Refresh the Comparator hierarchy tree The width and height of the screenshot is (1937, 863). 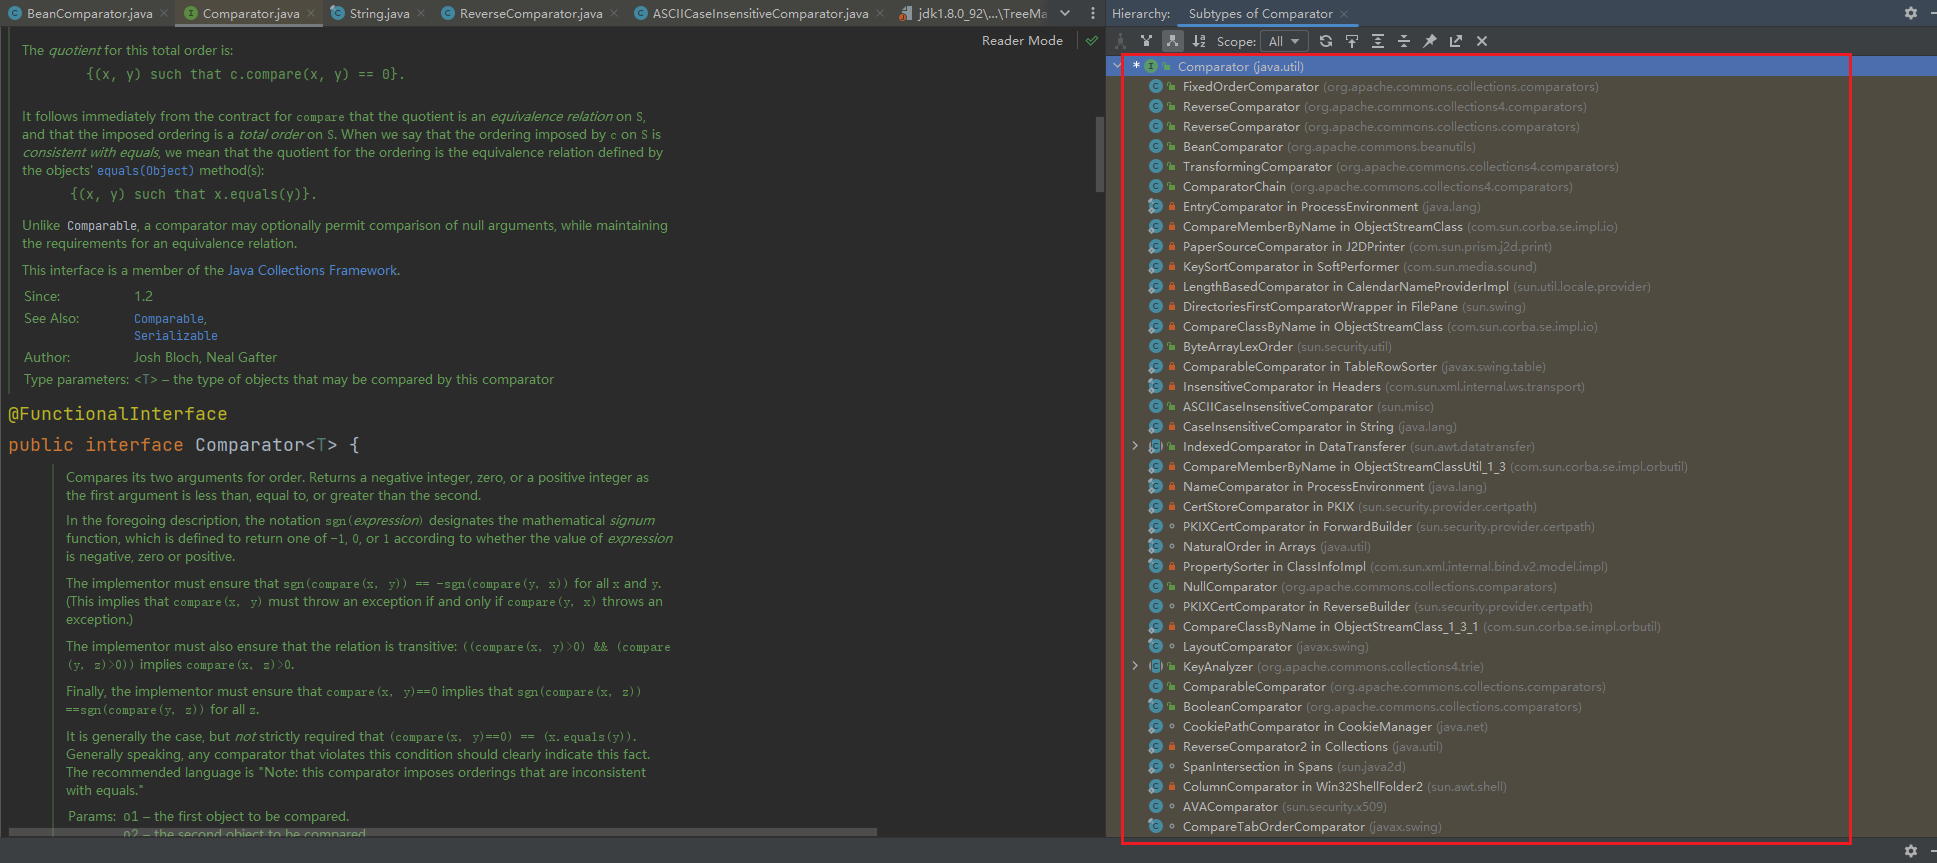click(x=1326, y=41)
